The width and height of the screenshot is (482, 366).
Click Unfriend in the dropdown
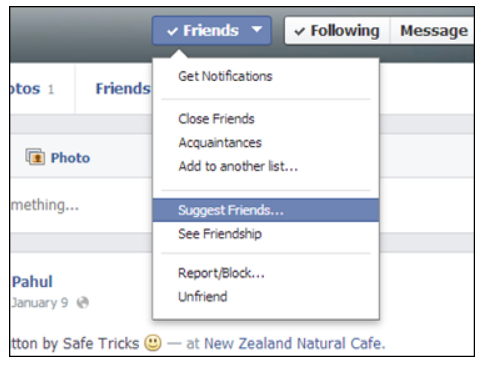click(203, 296)
